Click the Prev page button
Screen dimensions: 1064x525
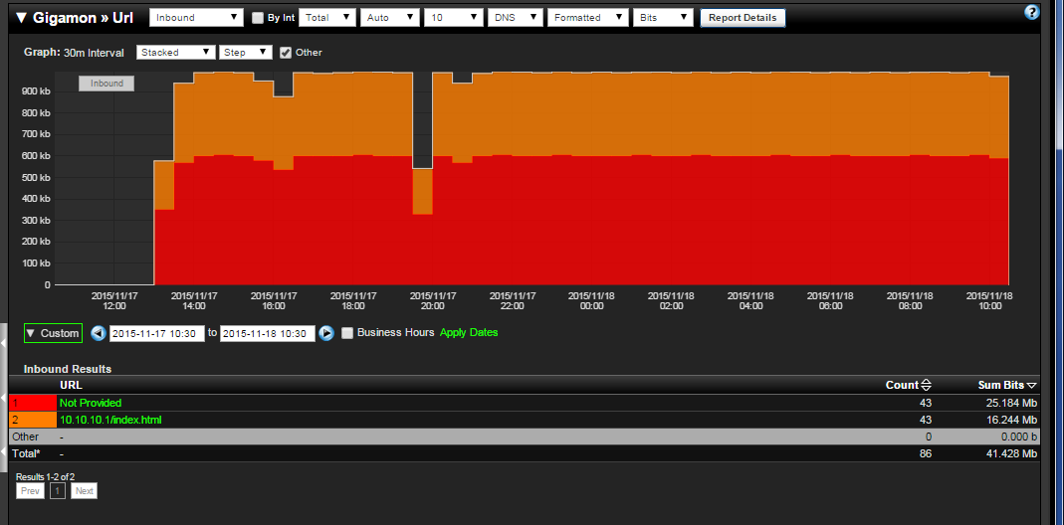[x=31, y=490]
